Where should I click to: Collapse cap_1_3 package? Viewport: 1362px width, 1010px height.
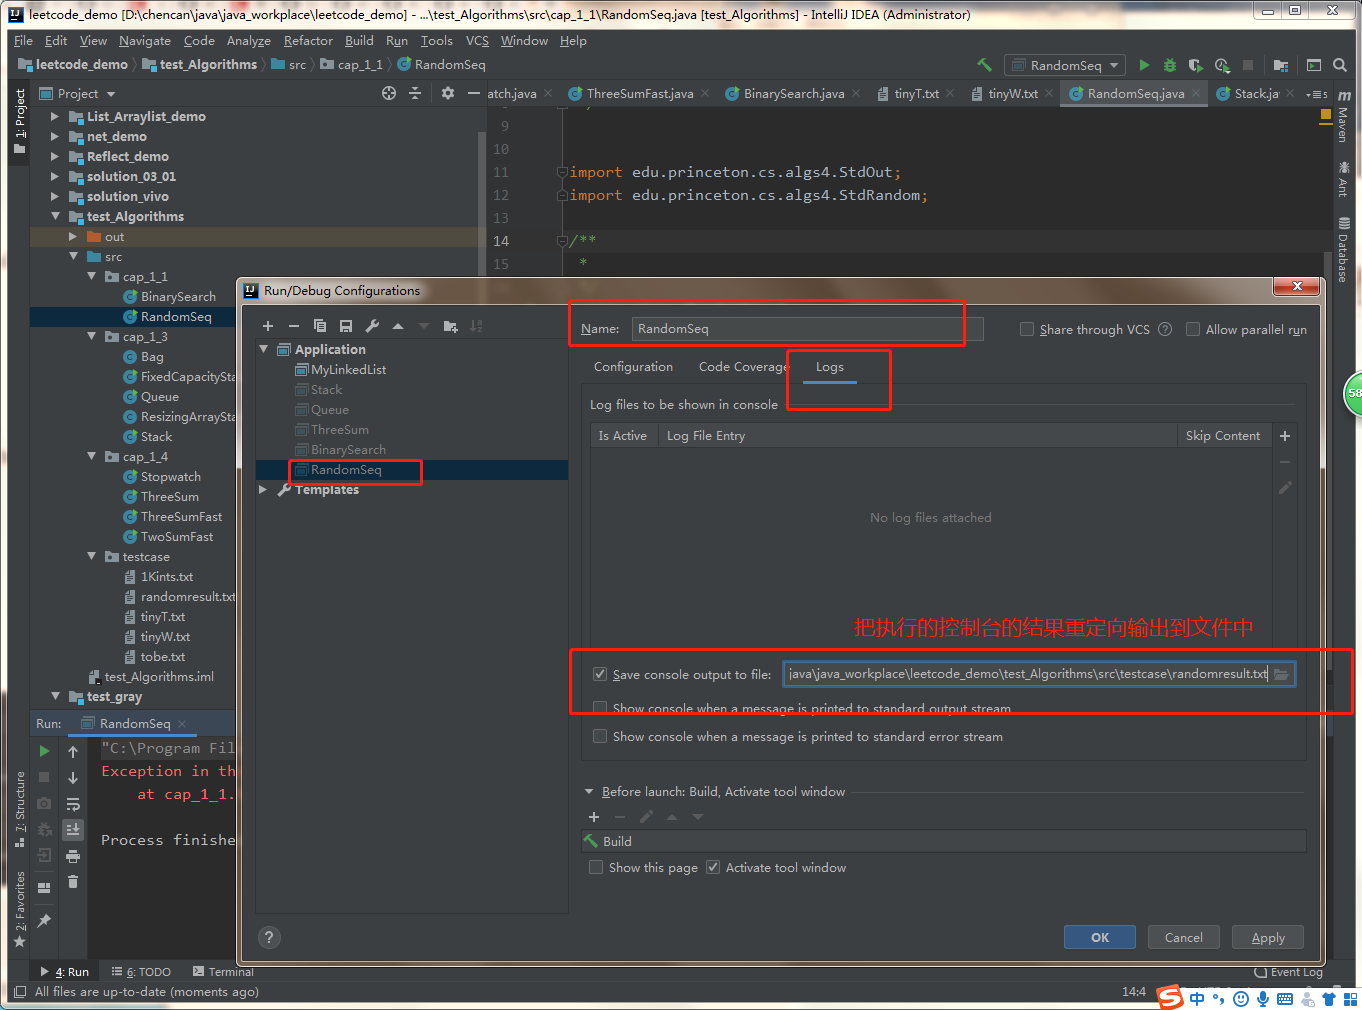[92, 336]
